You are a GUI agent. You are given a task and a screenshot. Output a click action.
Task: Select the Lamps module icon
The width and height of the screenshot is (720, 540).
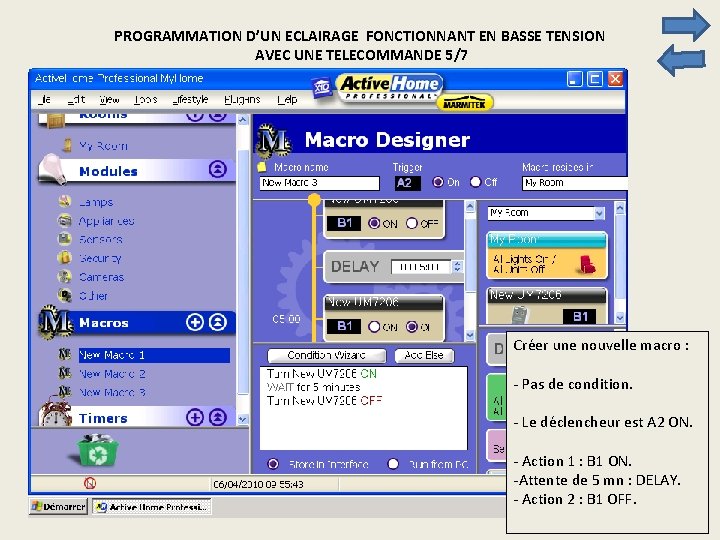pyautogui.click(x=65, y=201)
